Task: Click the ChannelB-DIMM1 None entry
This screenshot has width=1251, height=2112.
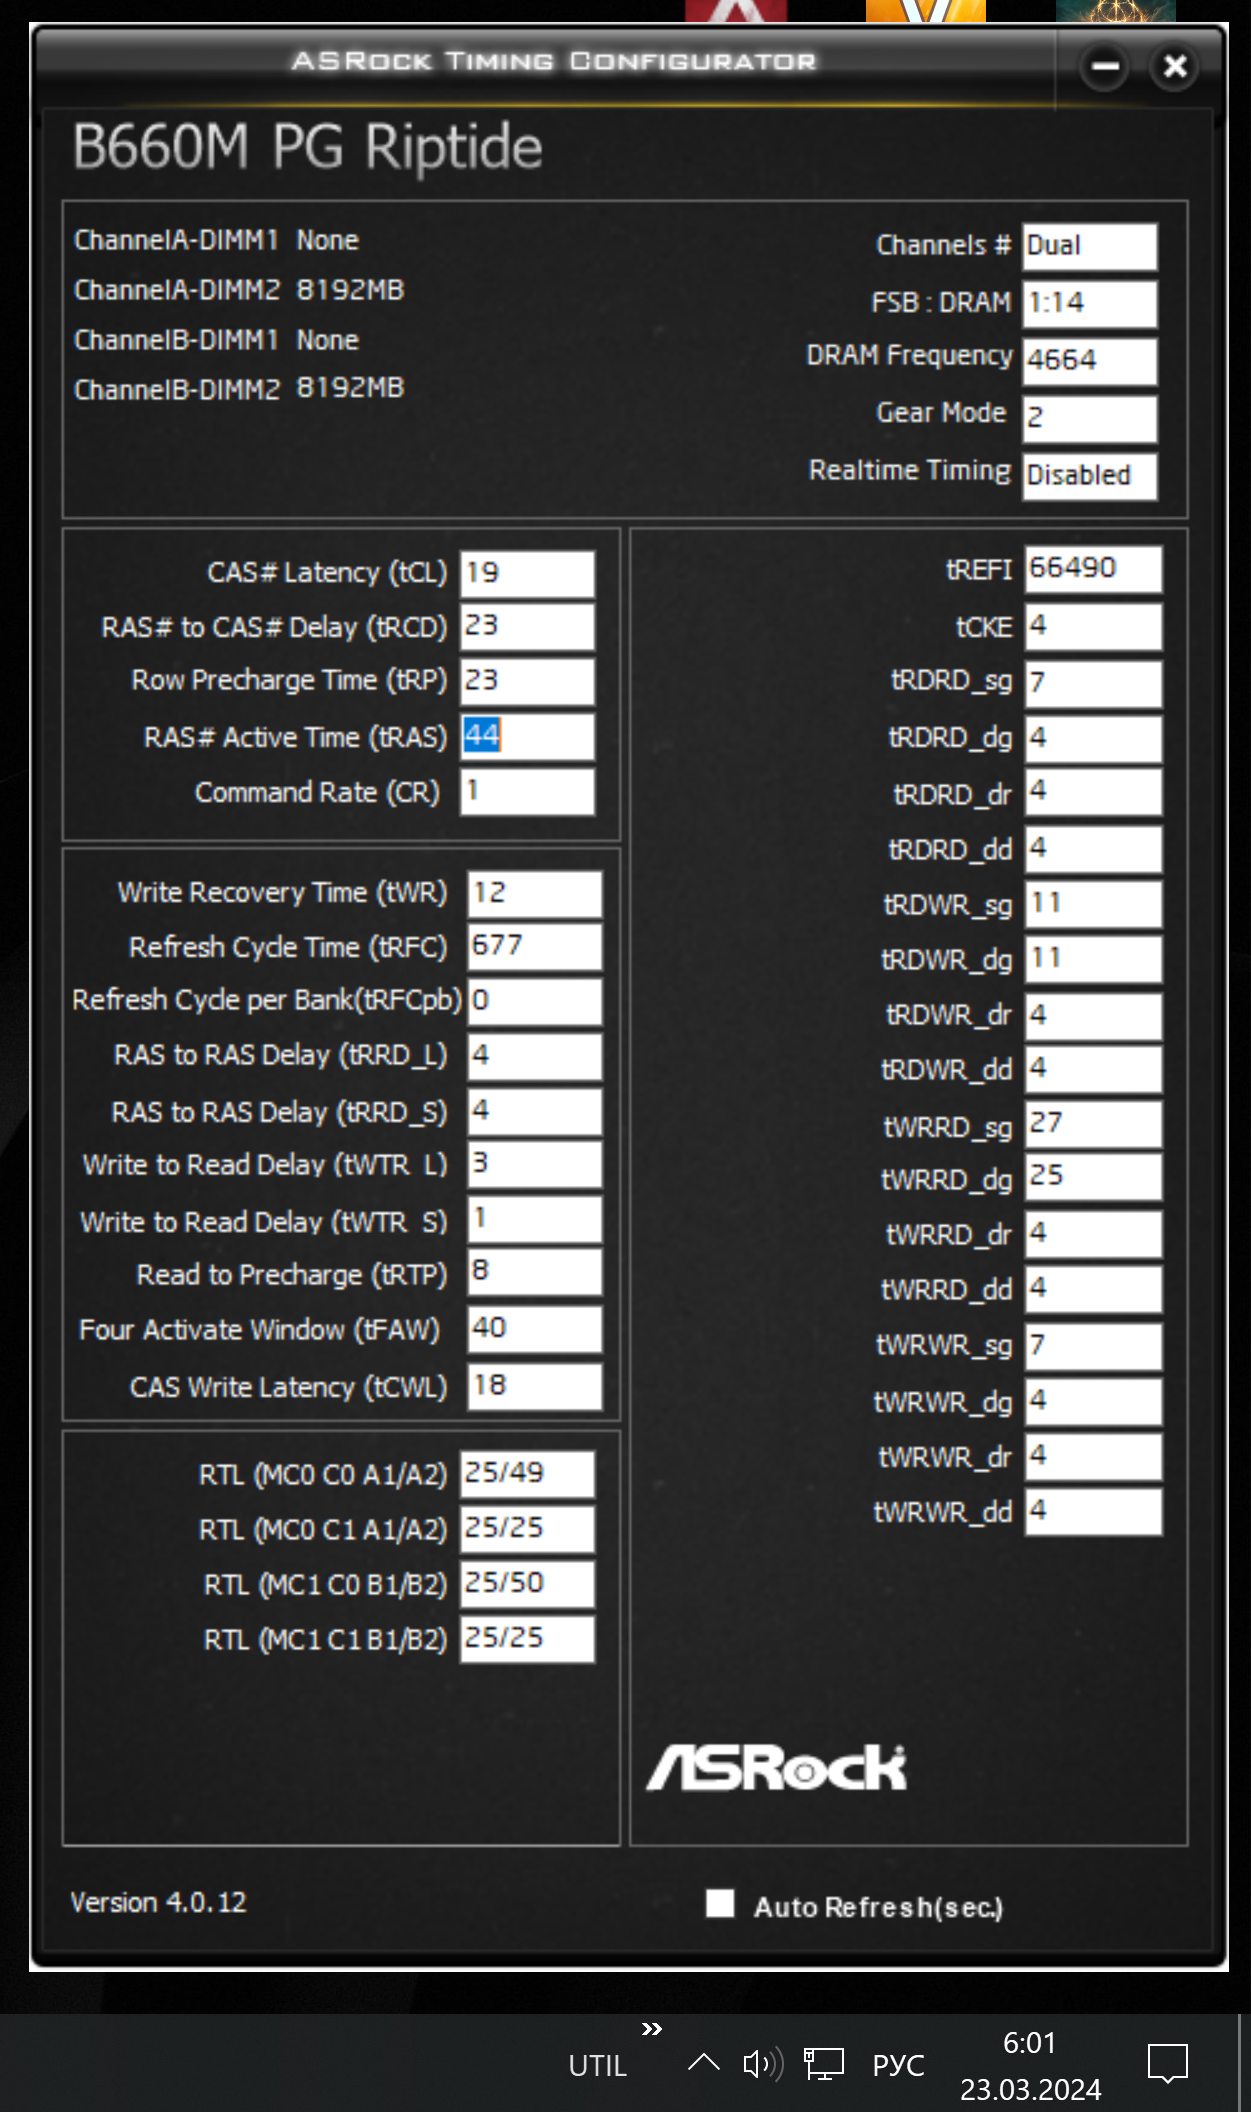Action: tap(216, 340)
